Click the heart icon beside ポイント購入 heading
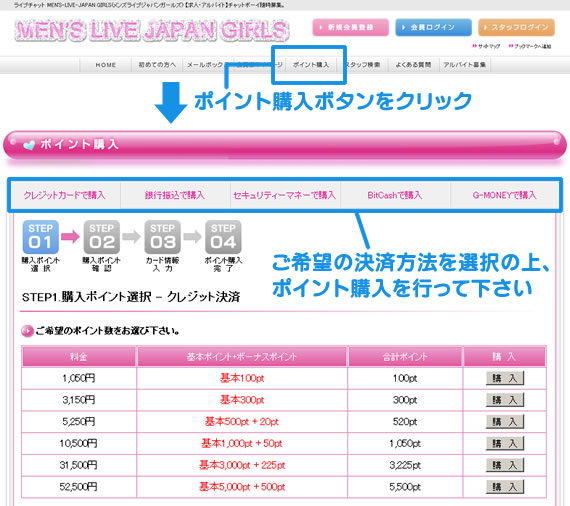The image size is (570, 506). pos(29,145)
